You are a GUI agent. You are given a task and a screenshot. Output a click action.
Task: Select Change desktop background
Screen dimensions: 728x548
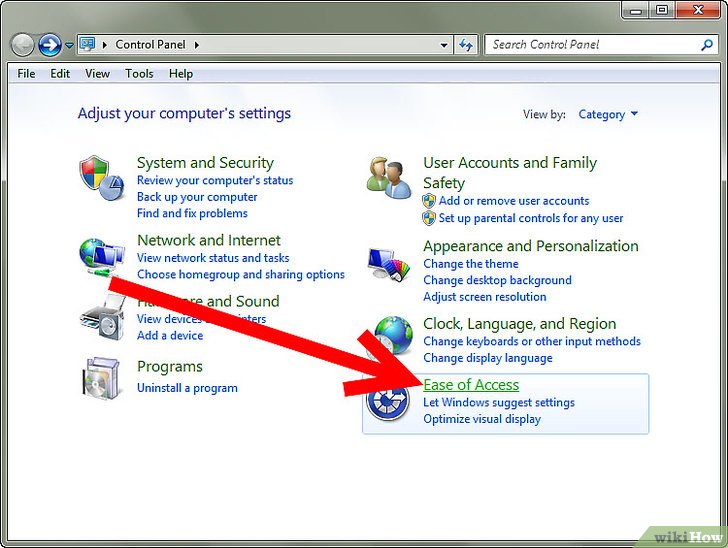[497, 281]
